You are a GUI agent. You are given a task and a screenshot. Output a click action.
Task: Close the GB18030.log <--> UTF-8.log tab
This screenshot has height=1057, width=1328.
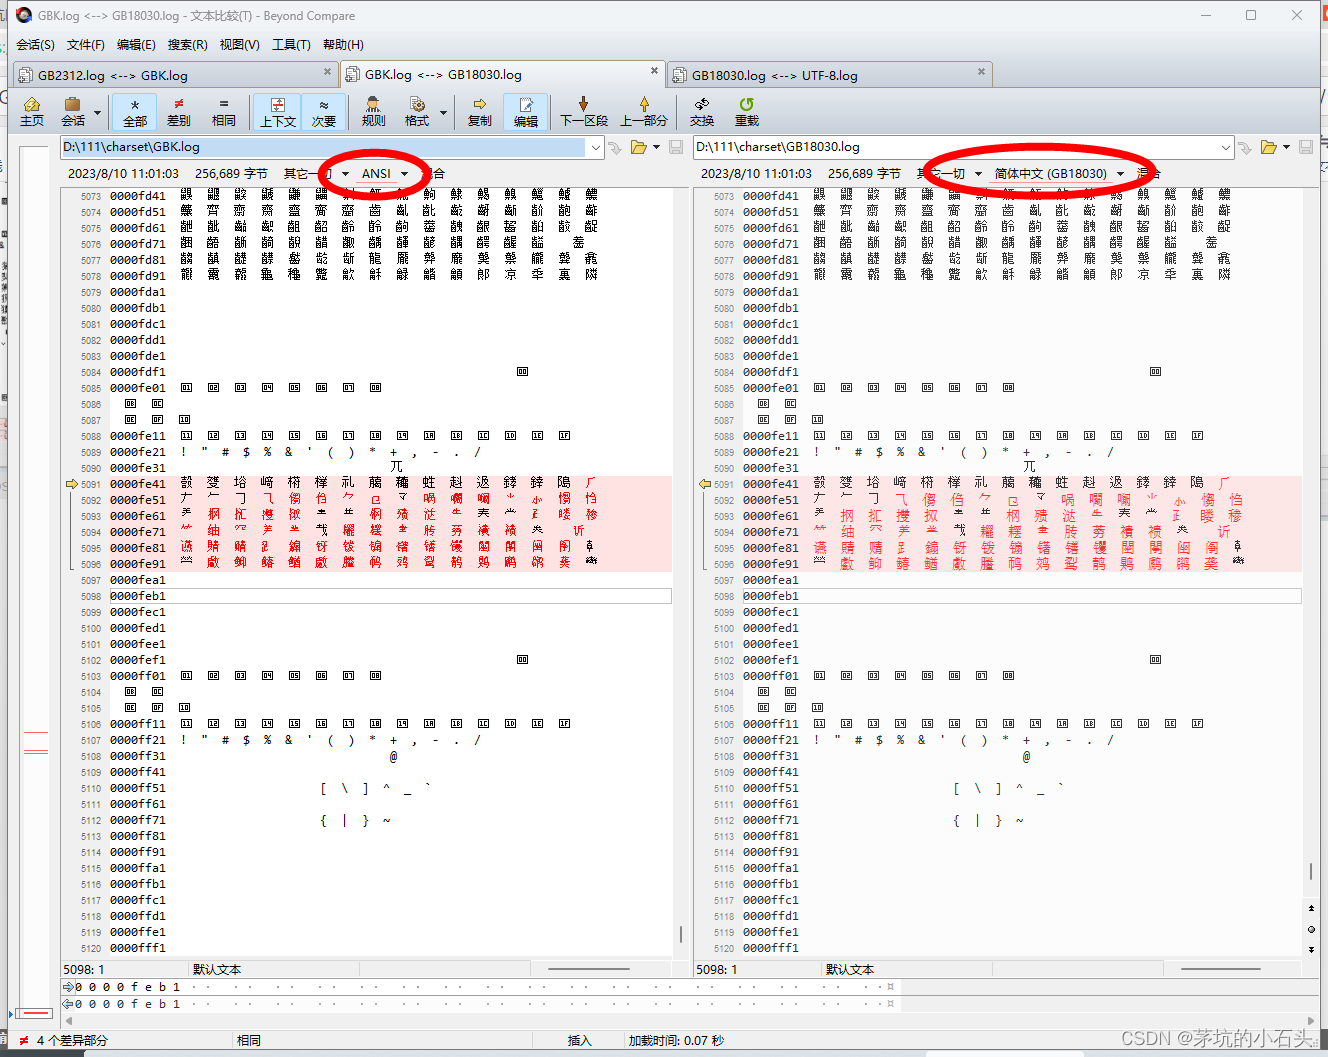981,71
